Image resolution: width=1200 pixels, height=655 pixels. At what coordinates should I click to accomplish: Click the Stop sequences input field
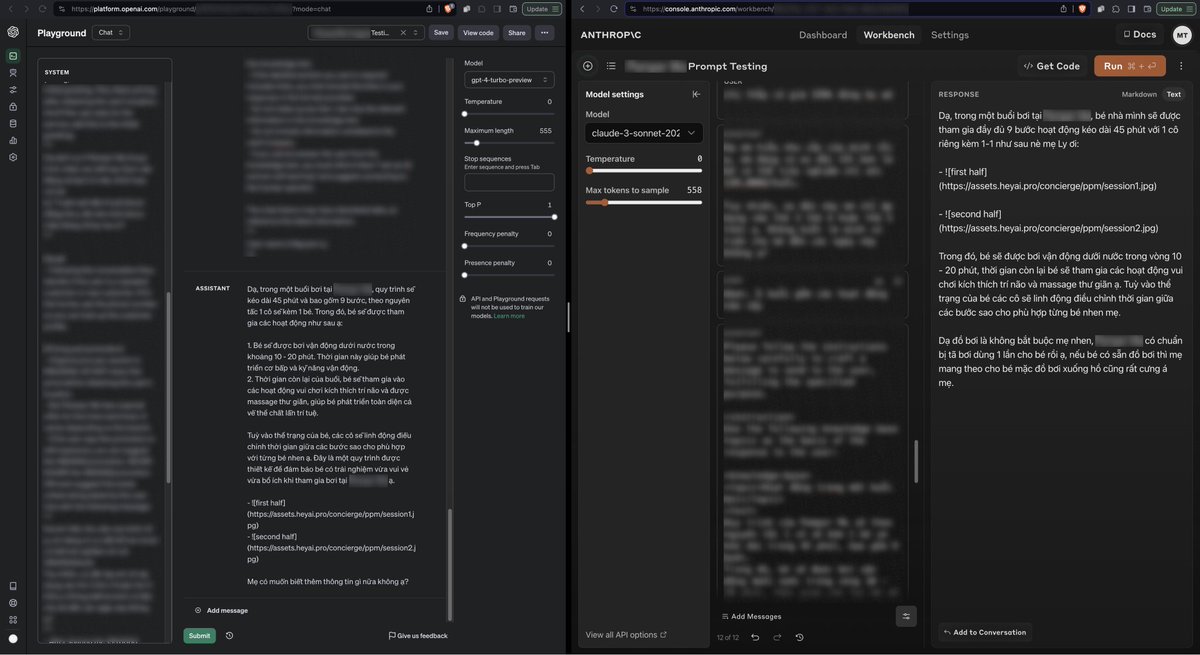coord(509,182)
